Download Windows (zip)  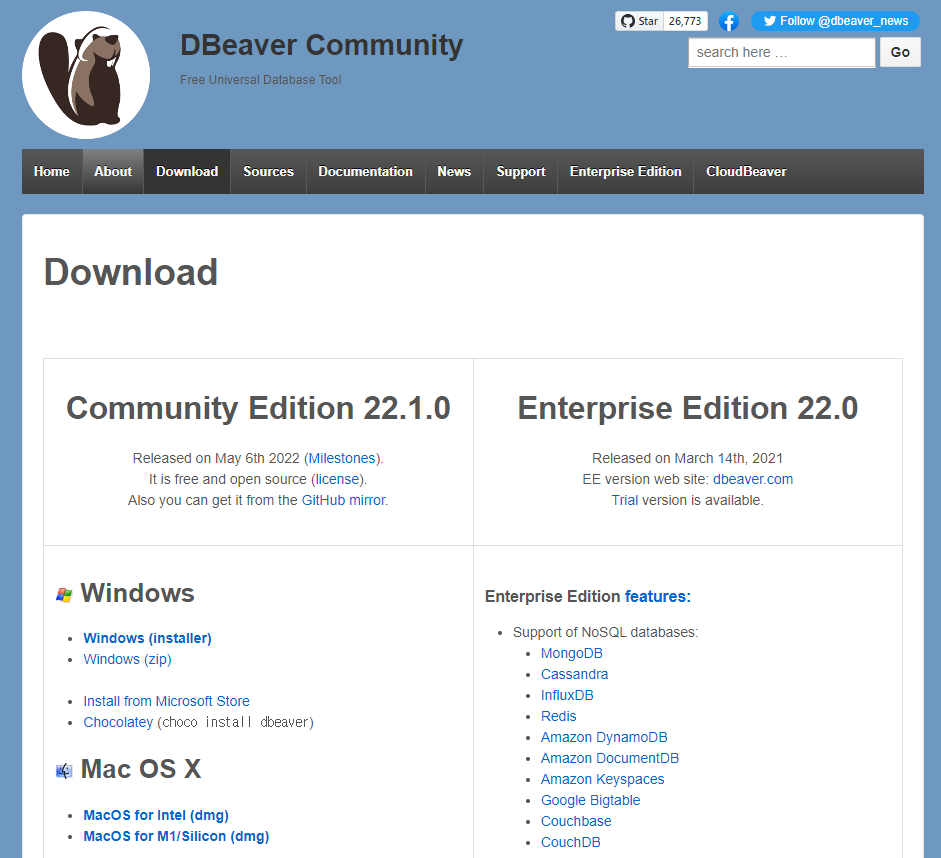127,659
